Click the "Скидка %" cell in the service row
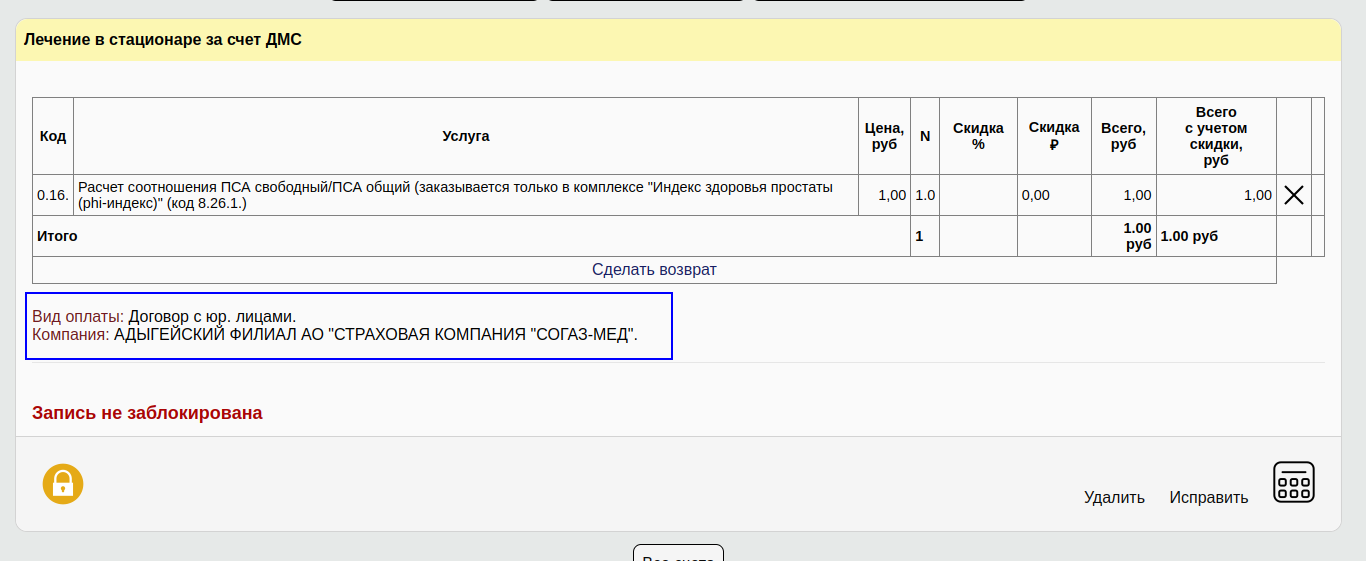 pos(978,195)
